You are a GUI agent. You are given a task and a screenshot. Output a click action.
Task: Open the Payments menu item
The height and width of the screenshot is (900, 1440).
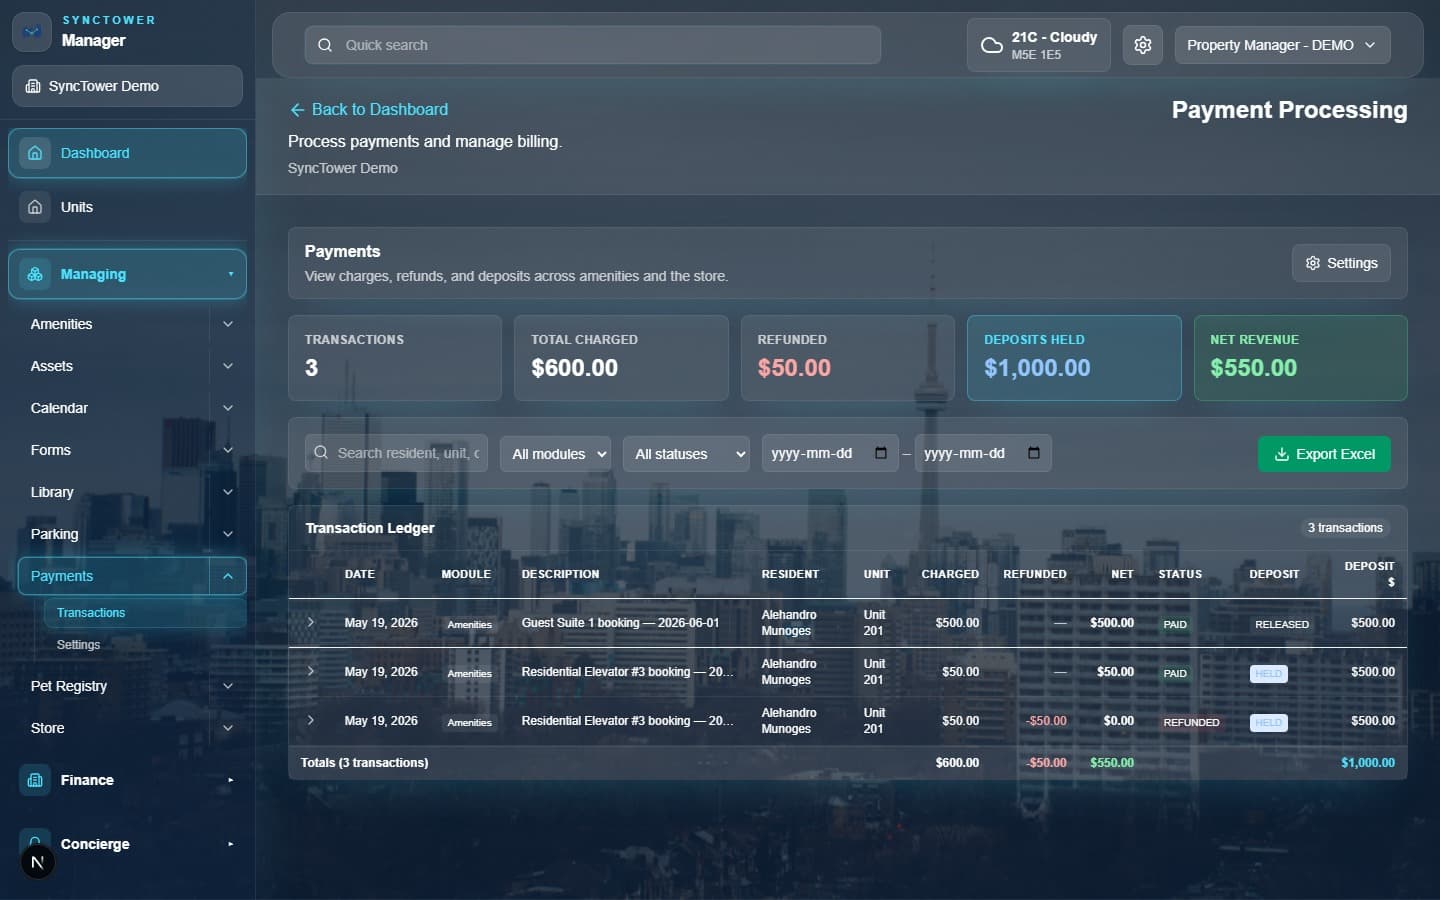click(x=113, y=576)
